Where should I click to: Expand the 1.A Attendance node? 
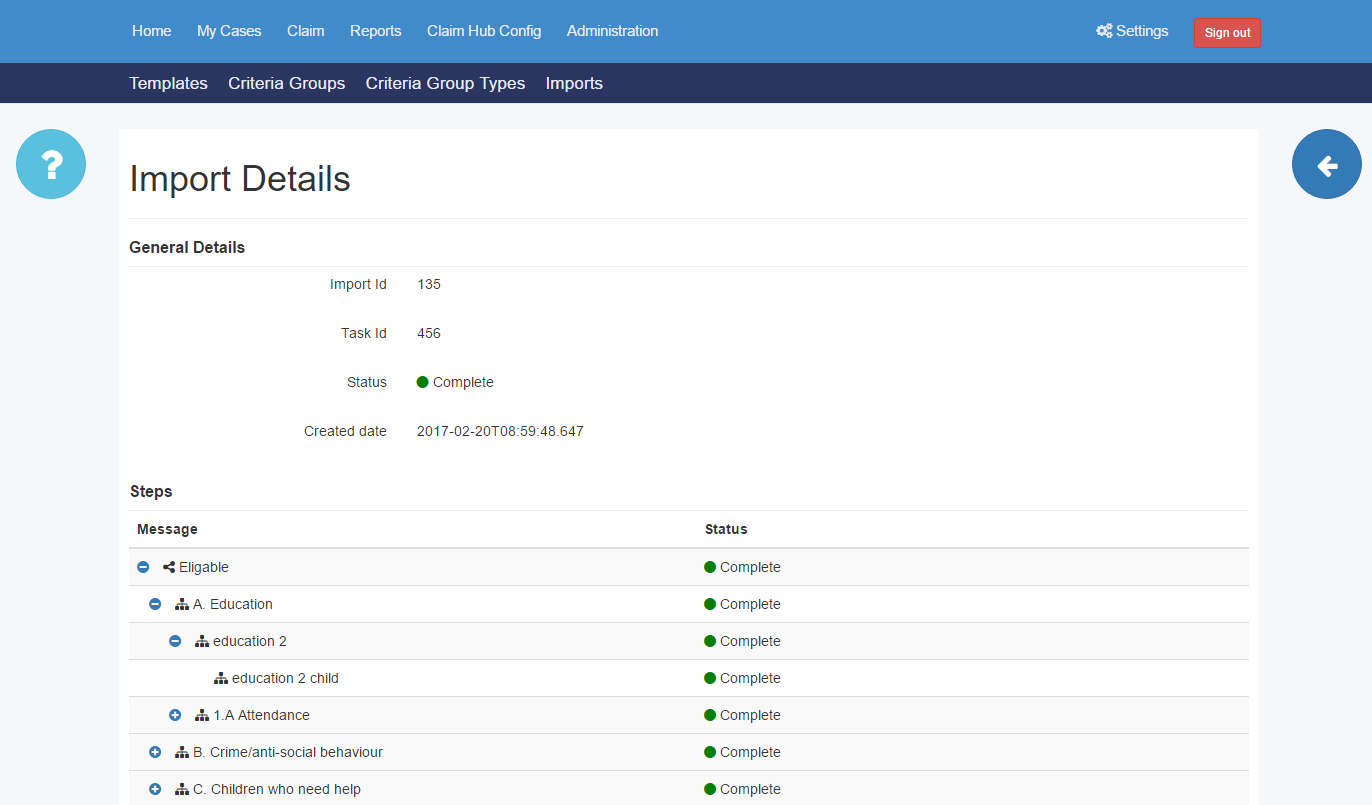tap(175, 715)
